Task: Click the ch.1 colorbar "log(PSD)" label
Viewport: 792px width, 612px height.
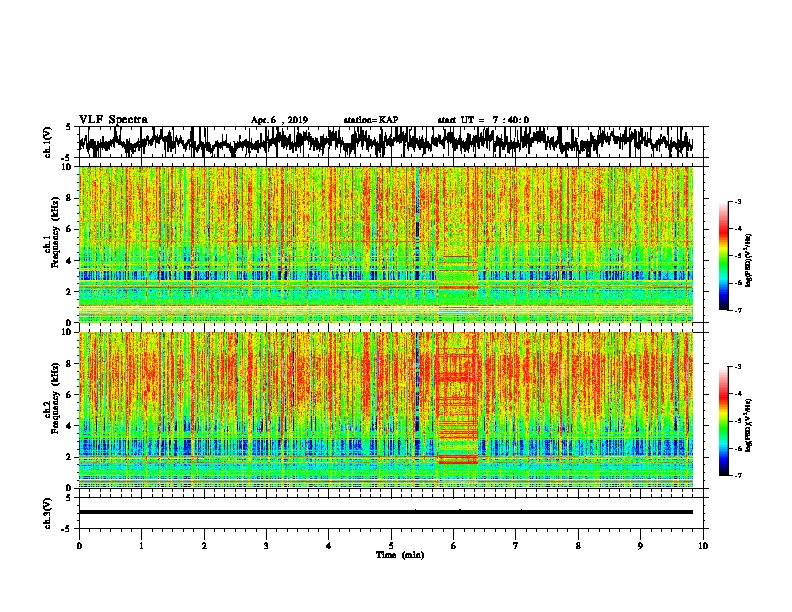Action: click(x=749, y=261)
